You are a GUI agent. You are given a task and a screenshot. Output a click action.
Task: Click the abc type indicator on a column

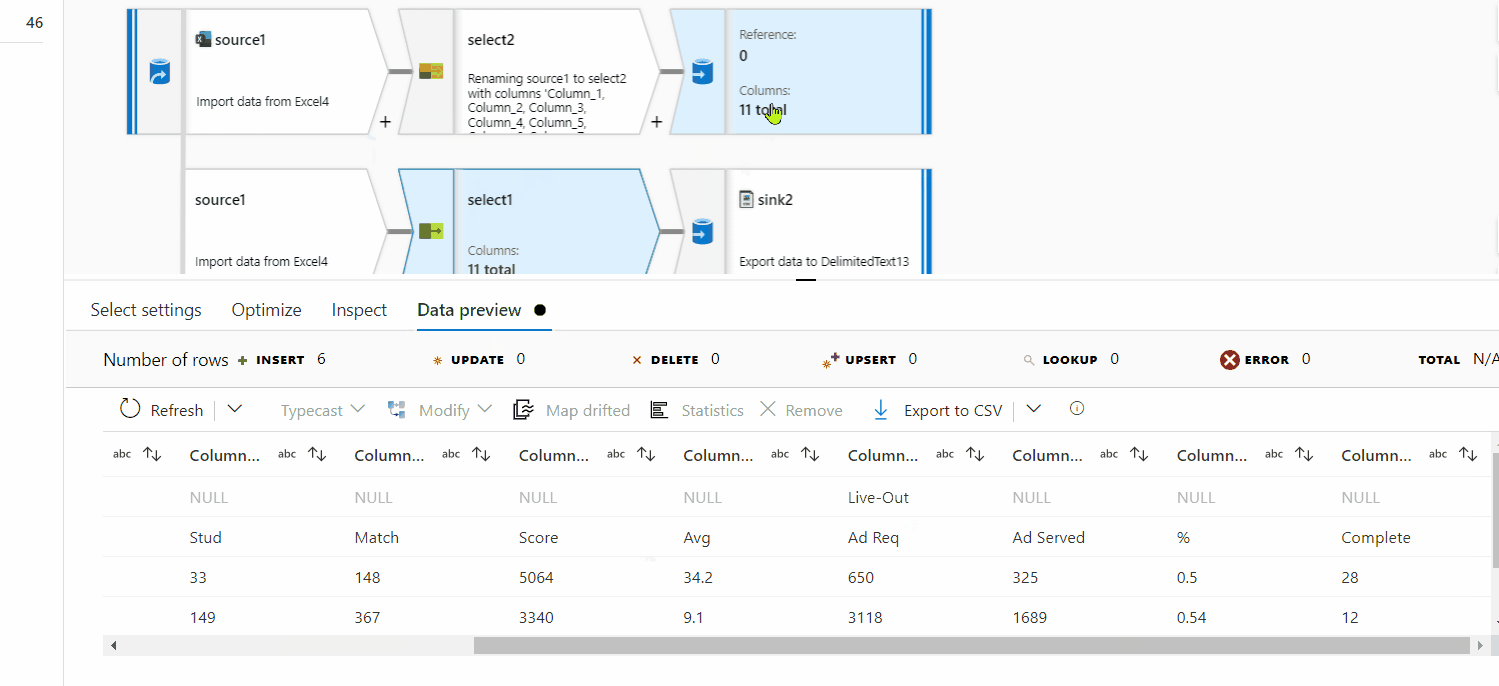121,453
